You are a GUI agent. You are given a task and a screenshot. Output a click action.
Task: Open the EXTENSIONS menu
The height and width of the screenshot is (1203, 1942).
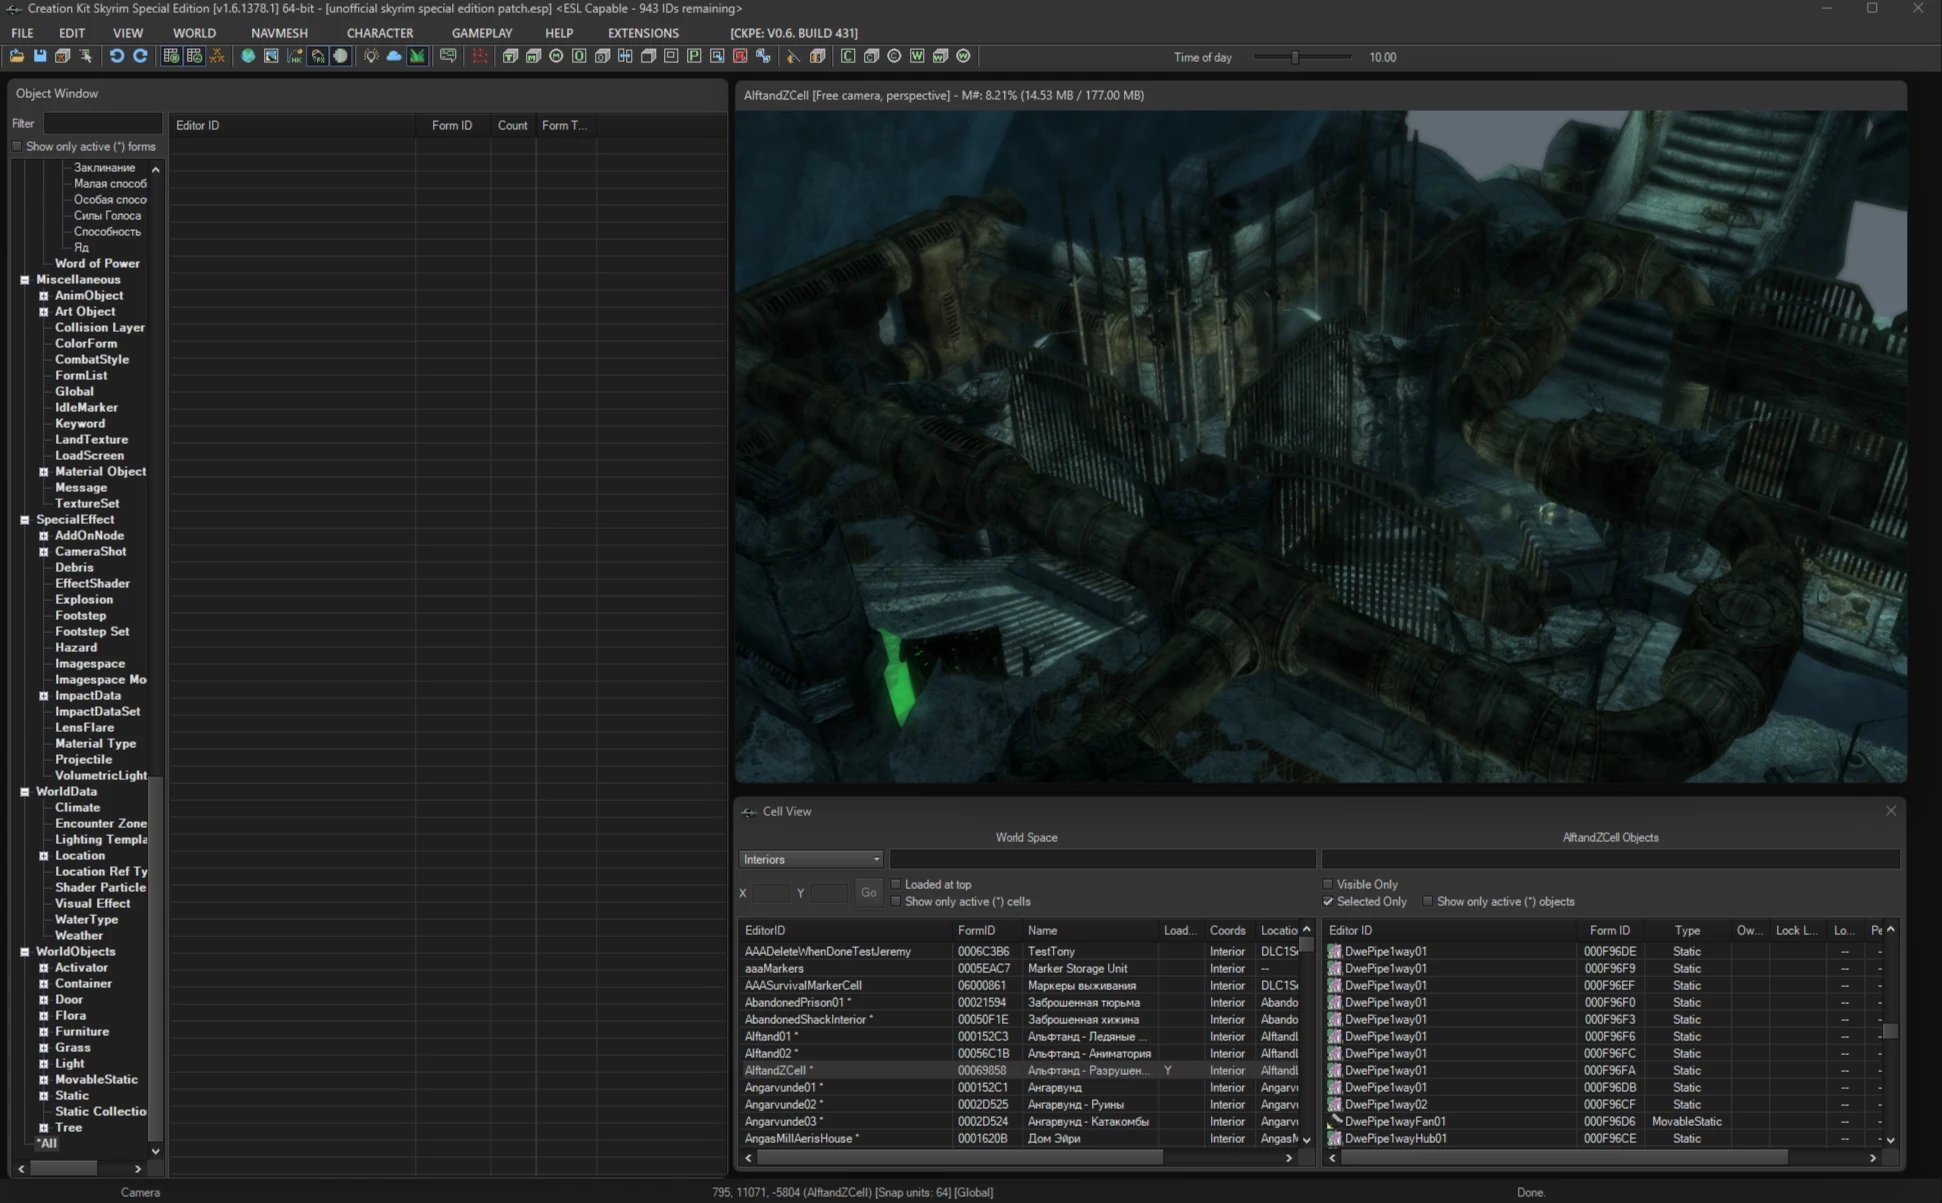coord(643,33)
